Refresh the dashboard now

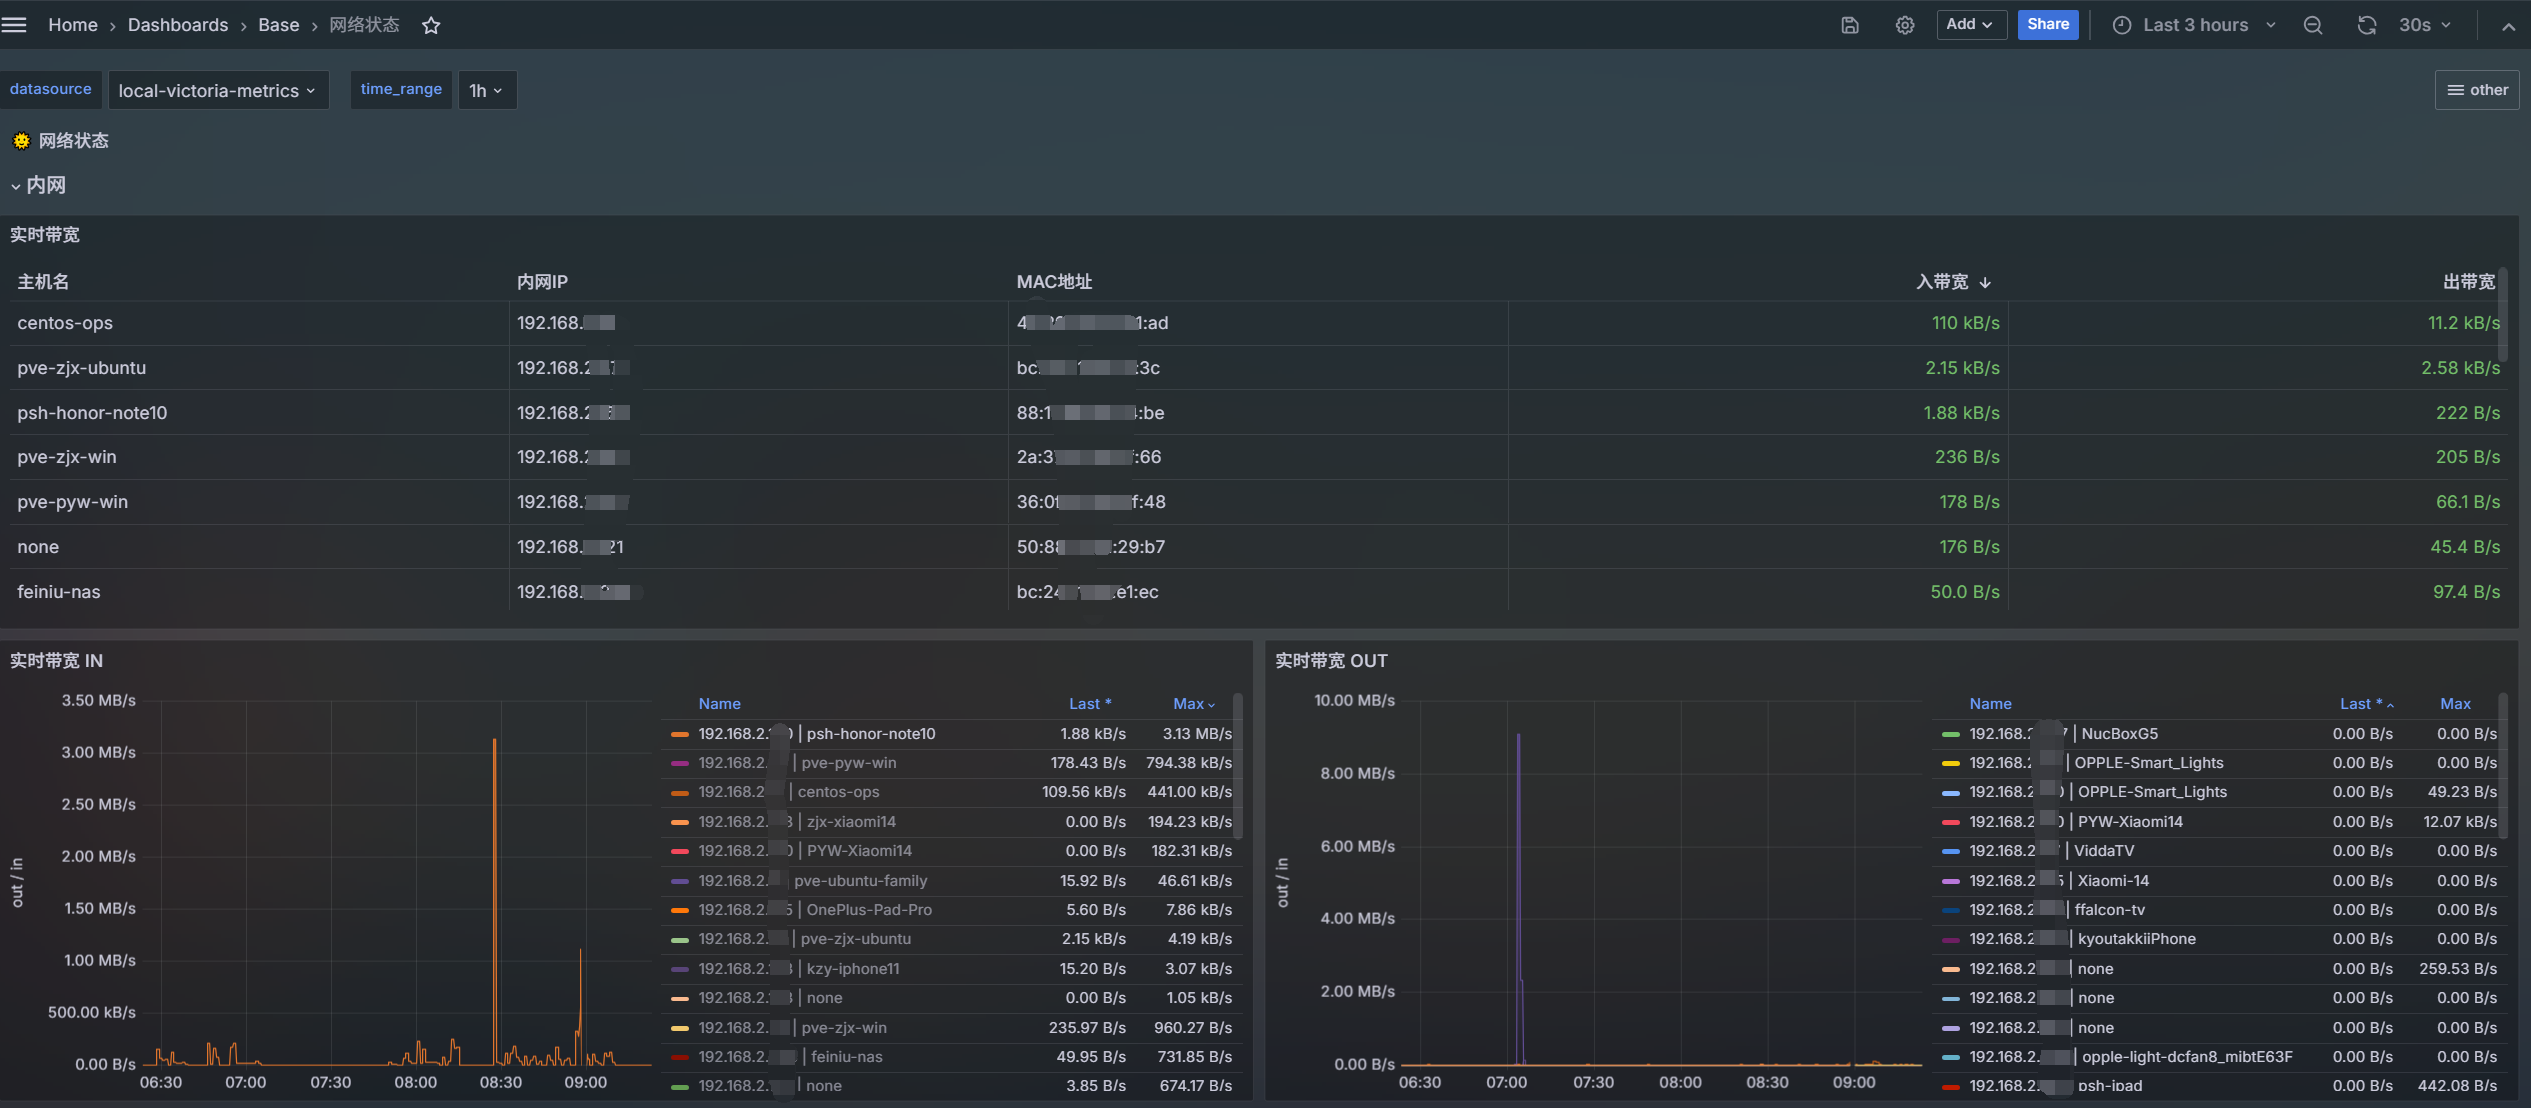(x=2366, y=26)
